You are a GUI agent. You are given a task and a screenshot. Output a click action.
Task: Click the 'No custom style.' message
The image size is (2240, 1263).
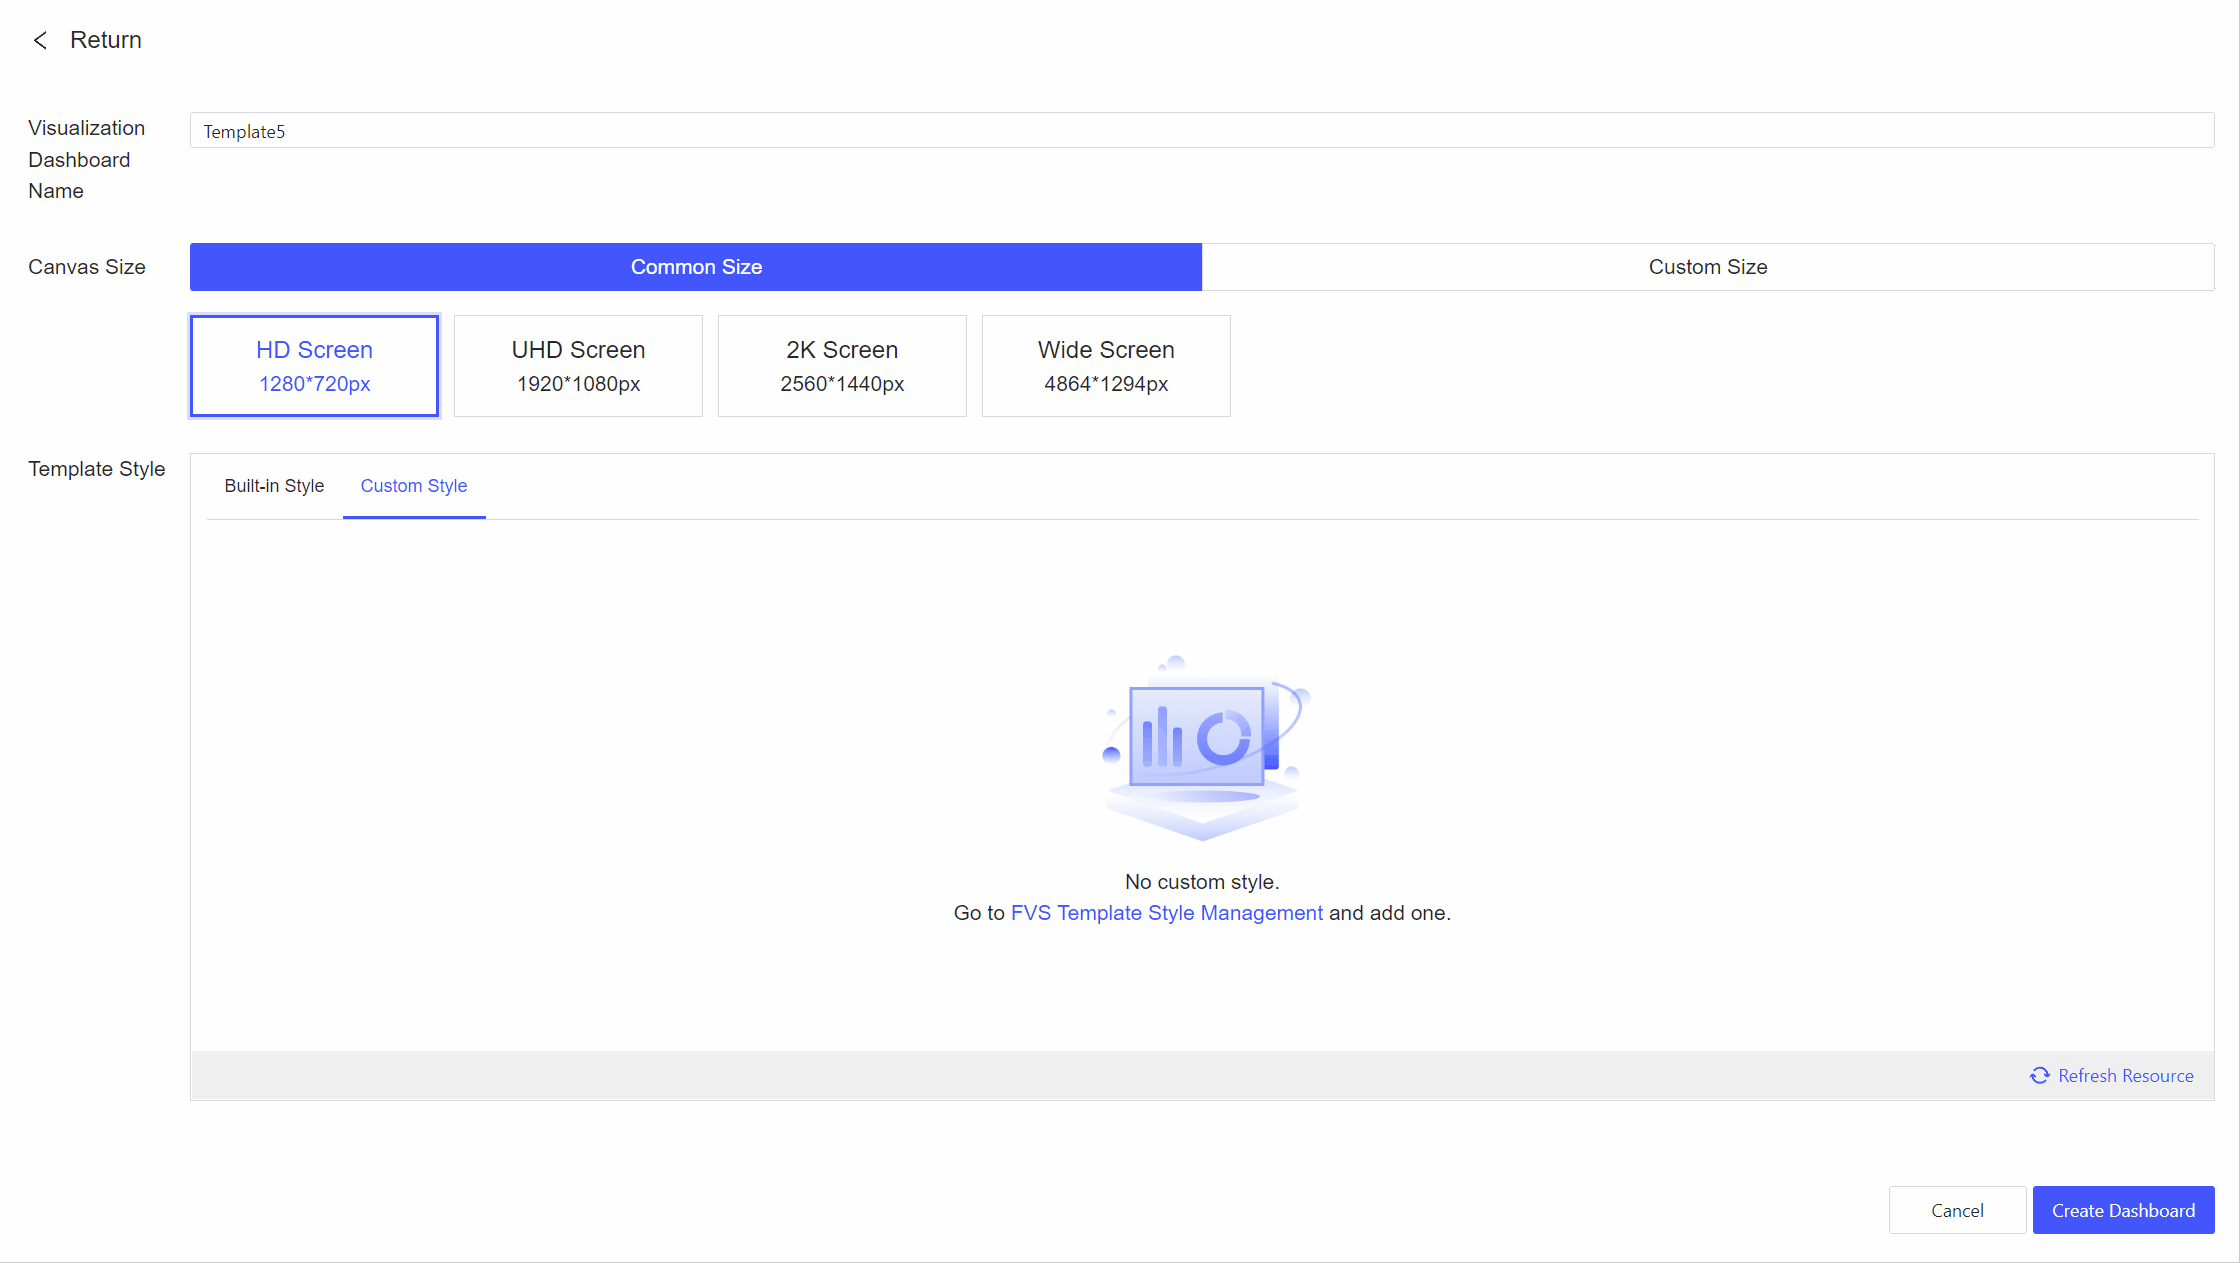click(1202, 882)
